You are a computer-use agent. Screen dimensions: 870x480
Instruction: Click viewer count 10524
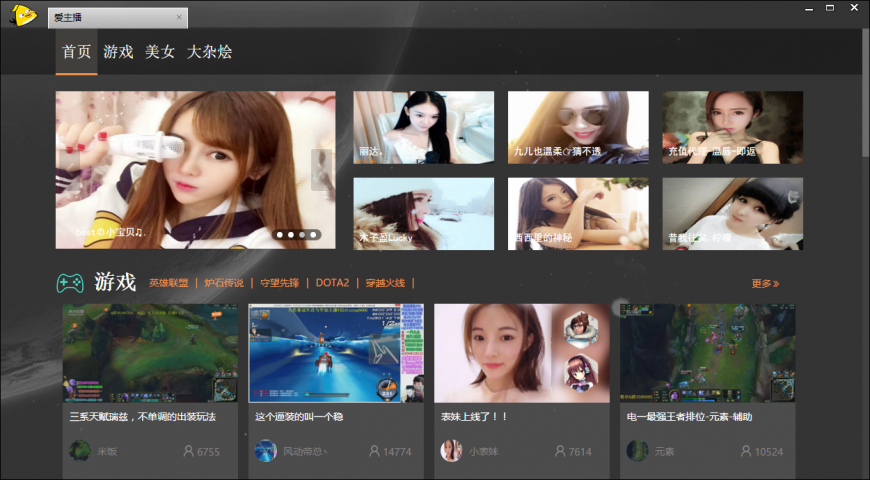coord(768,452)
